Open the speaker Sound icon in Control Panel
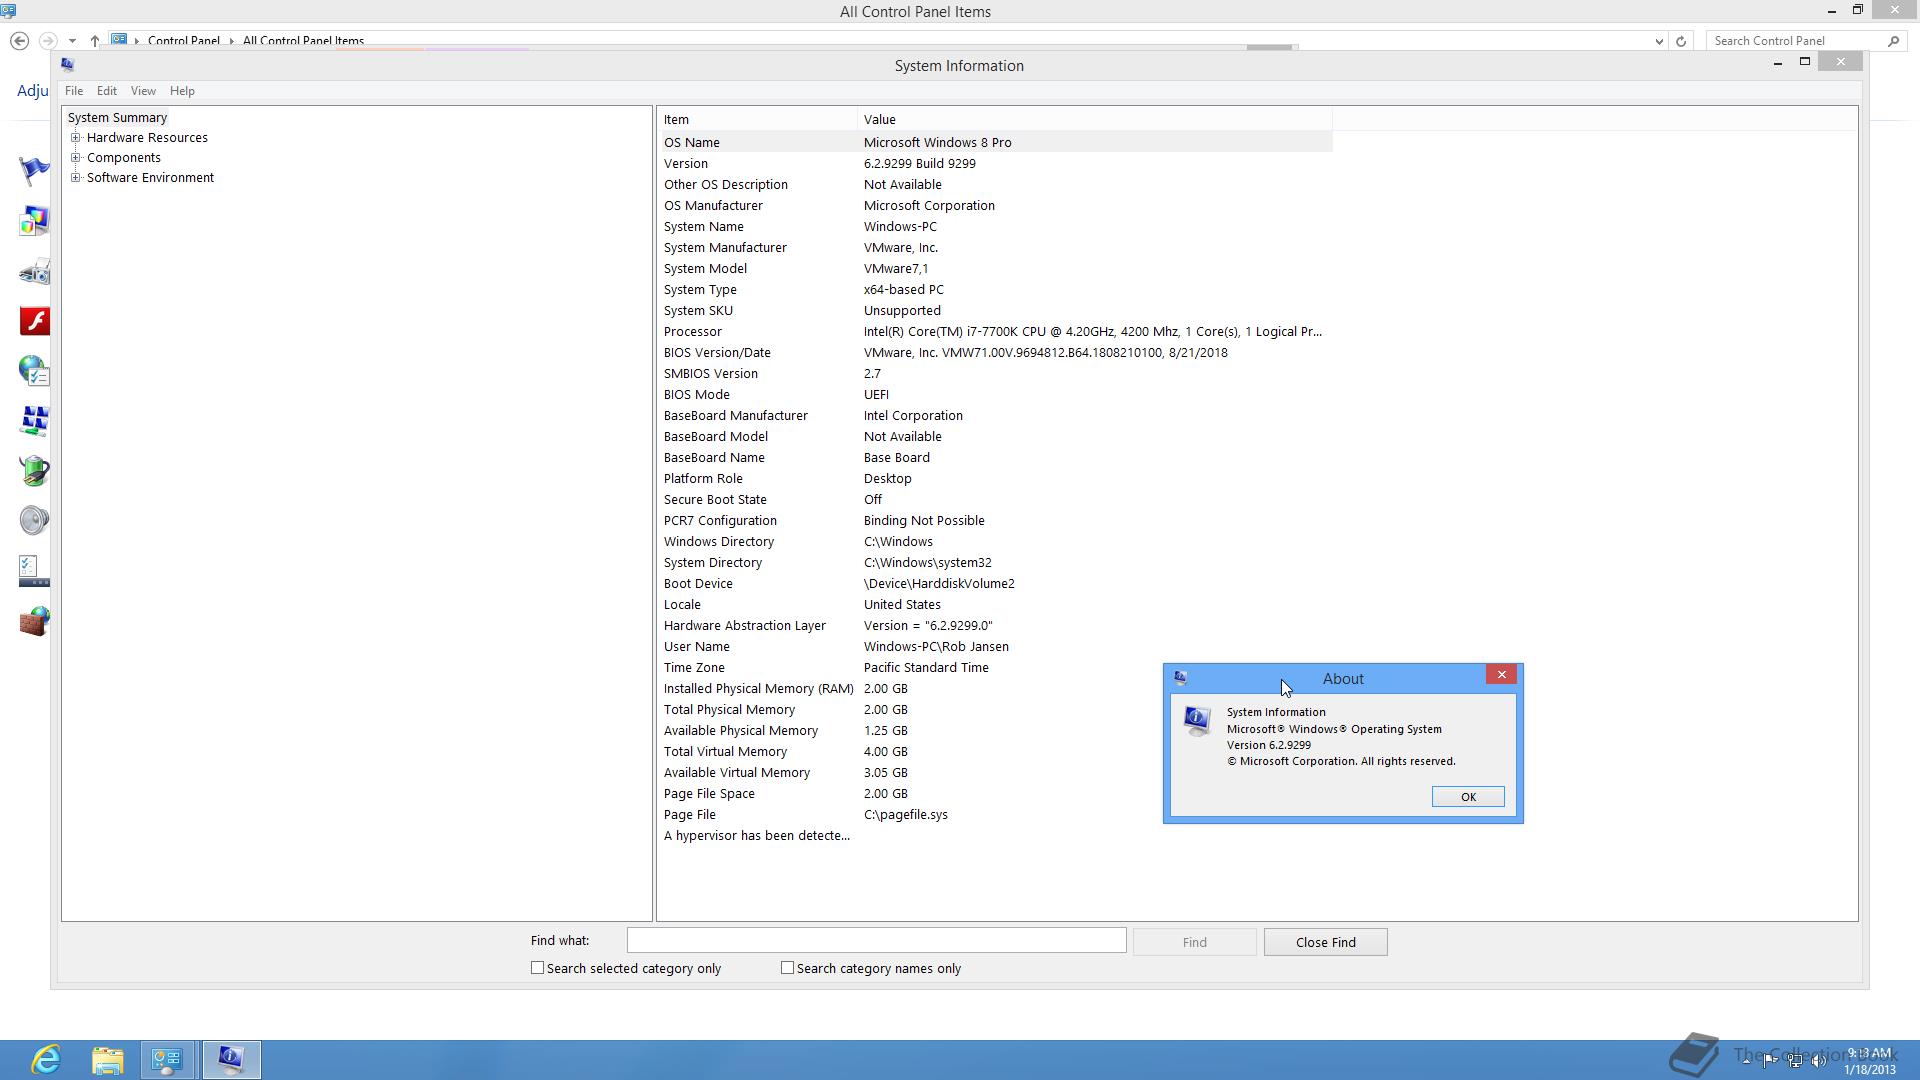The width and height of the screenshot is (1920, 1080). [x=34, y=521]
